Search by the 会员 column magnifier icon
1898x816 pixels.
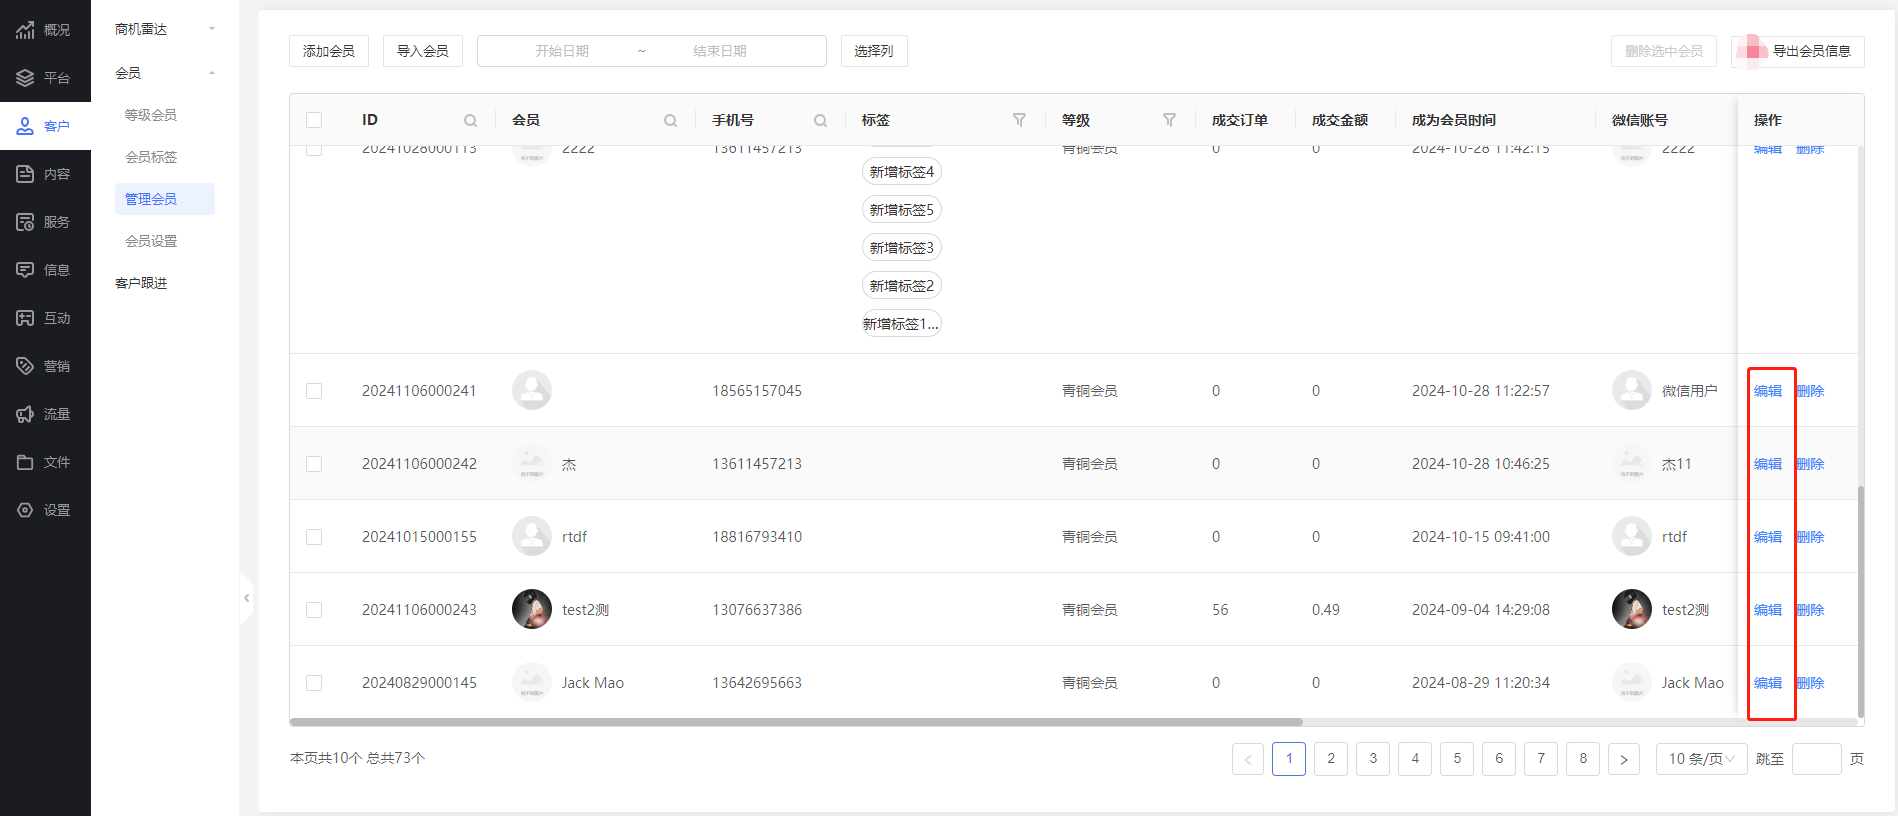pos(670,121)
